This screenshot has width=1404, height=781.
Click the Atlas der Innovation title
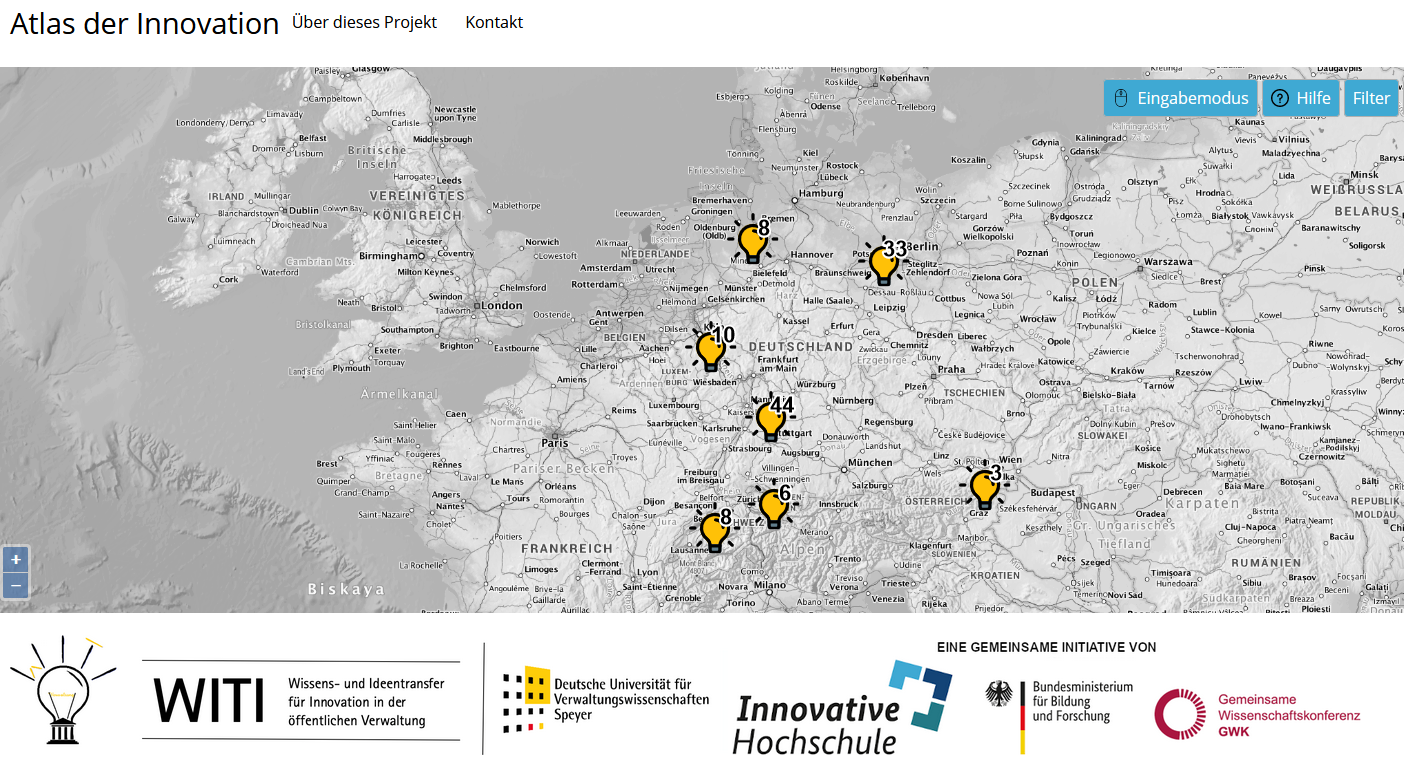[144, 24]
